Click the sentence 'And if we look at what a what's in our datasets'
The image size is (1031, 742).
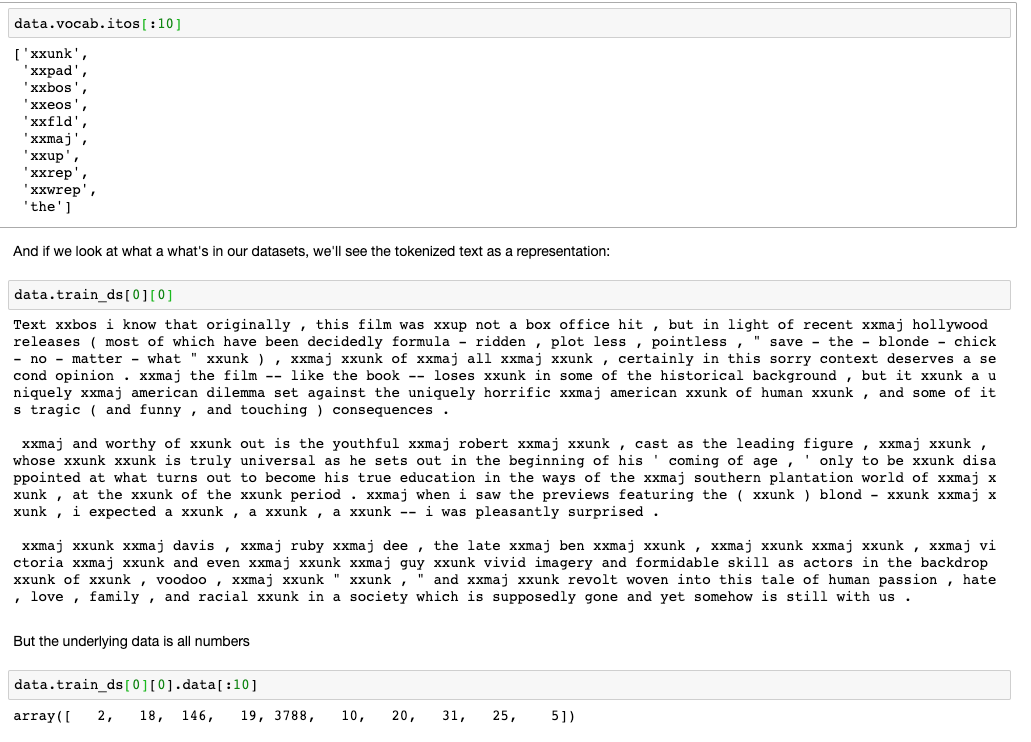pyautogui.click(x=160, y=251)
